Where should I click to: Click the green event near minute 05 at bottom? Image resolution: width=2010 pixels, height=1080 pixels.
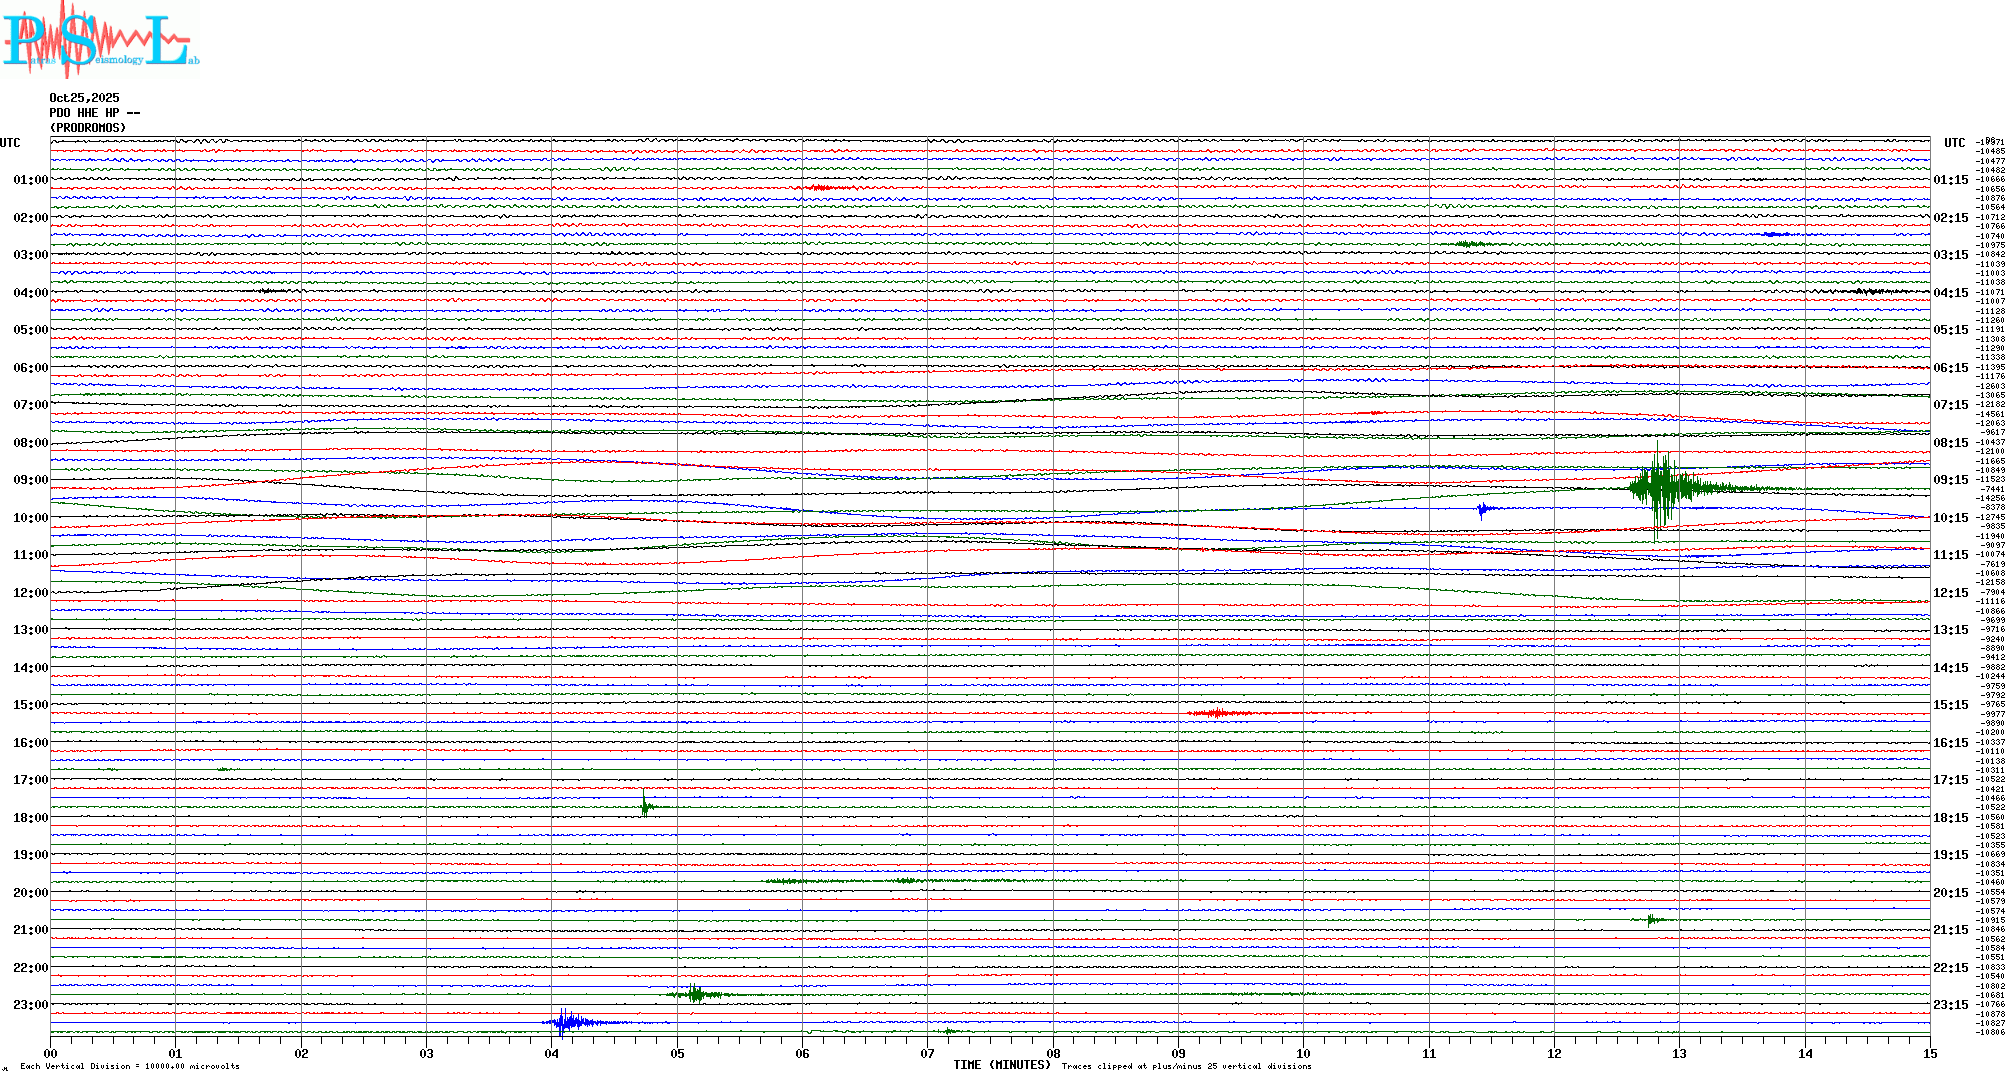[x=696, y=994]
